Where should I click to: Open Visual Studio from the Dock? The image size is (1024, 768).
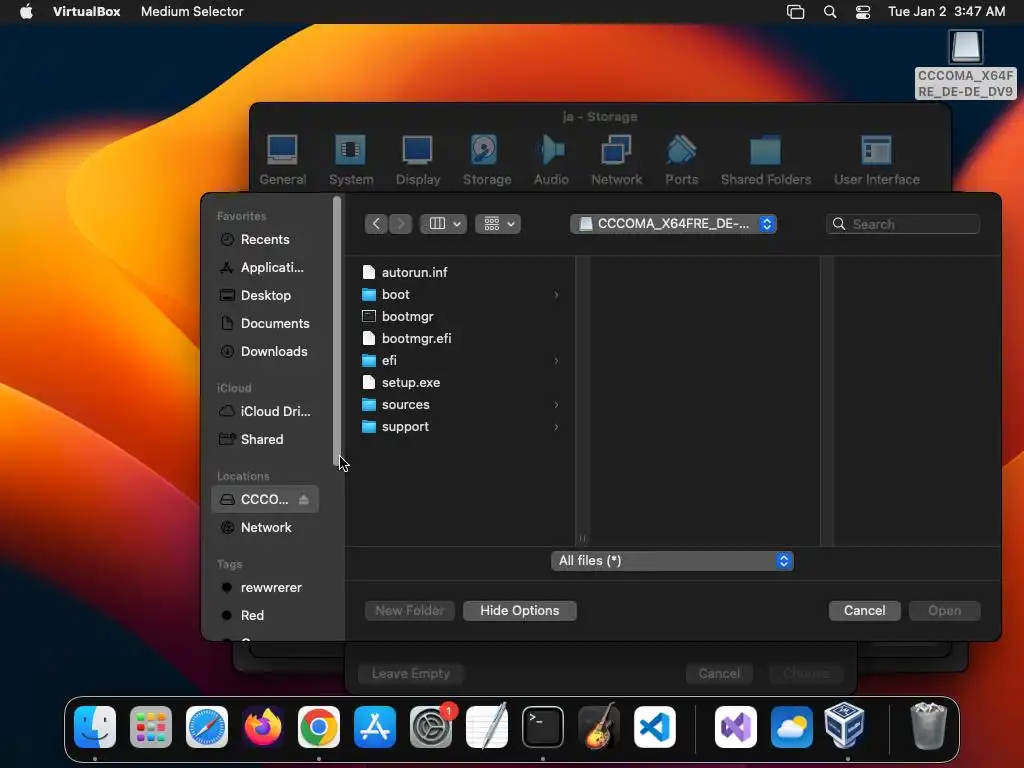pyautogui.click(x=736, y=726)
